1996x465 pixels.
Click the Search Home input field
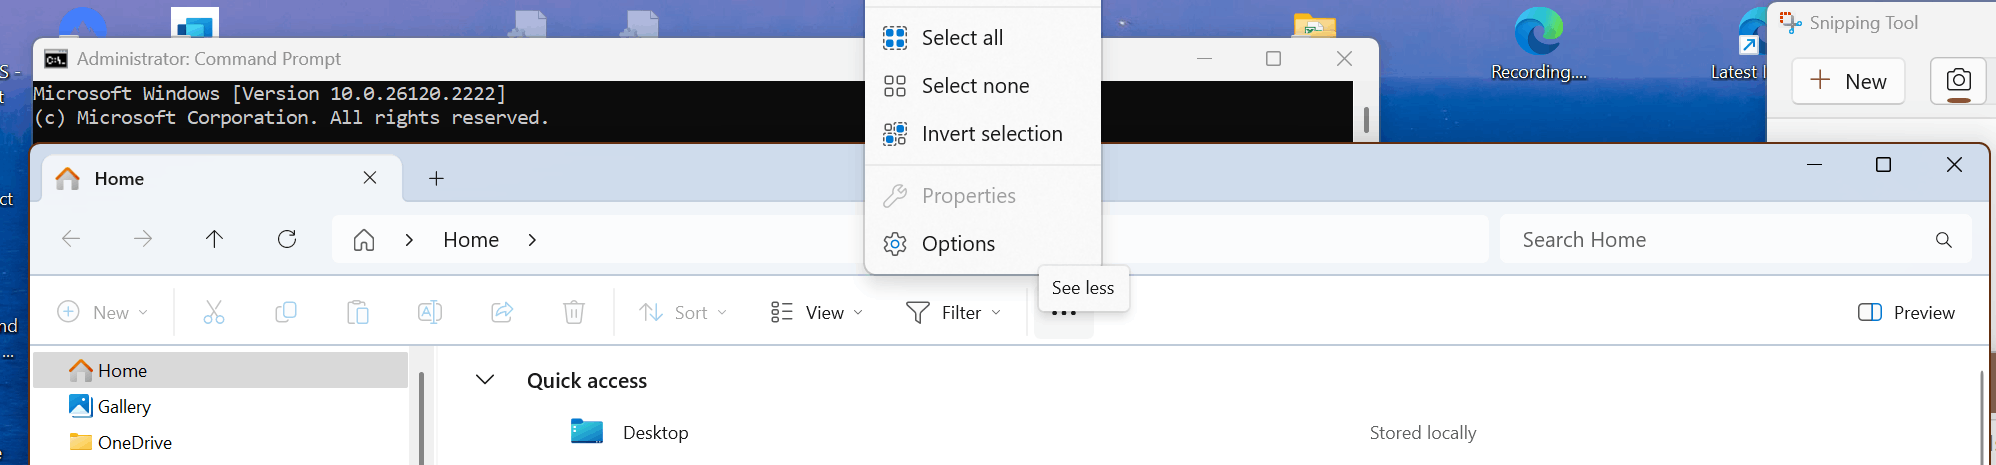tap(1735, 239)
